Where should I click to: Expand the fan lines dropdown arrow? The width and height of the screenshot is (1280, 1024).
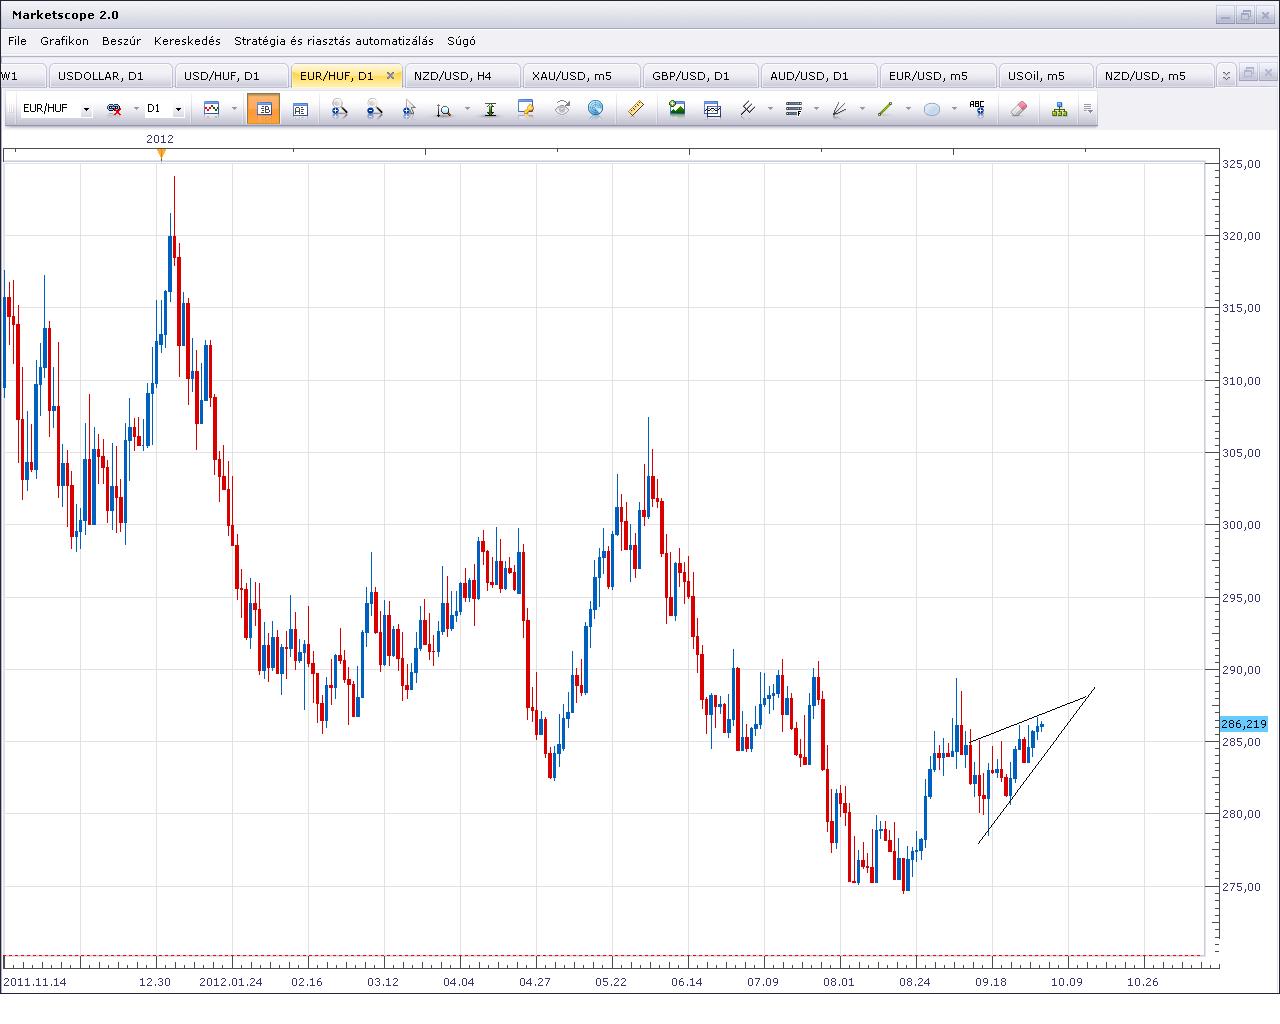point(862,109)
